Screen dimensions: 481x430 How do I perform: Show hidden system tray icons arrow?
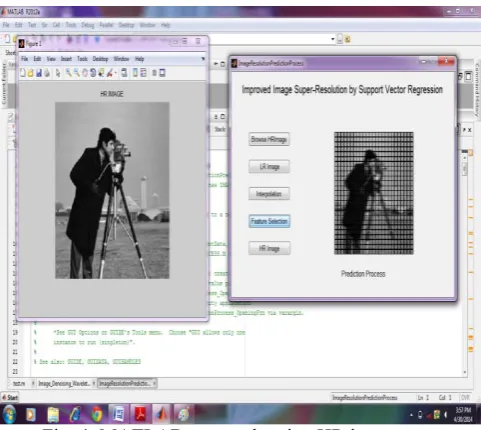point(411,415)
